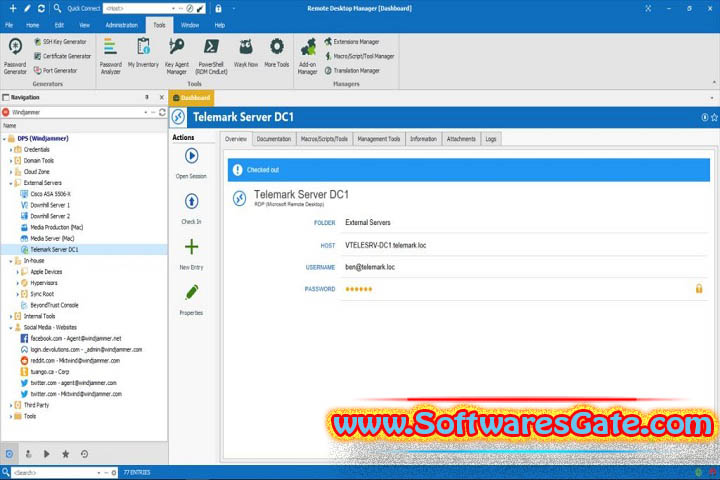Open Favorites star in navigation footer
The width and height of the screenshot is (720, 480).
(x=66, y=454)
